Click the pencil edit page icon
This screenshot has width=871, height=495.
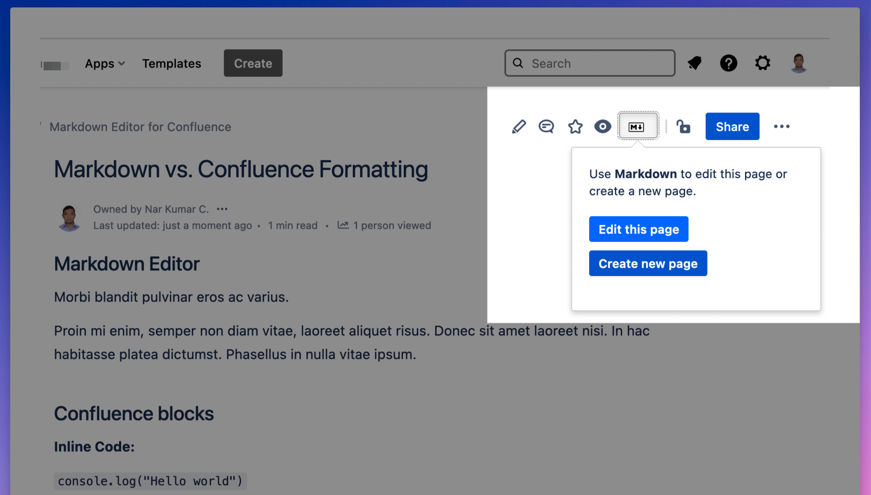tap(518, 127)
